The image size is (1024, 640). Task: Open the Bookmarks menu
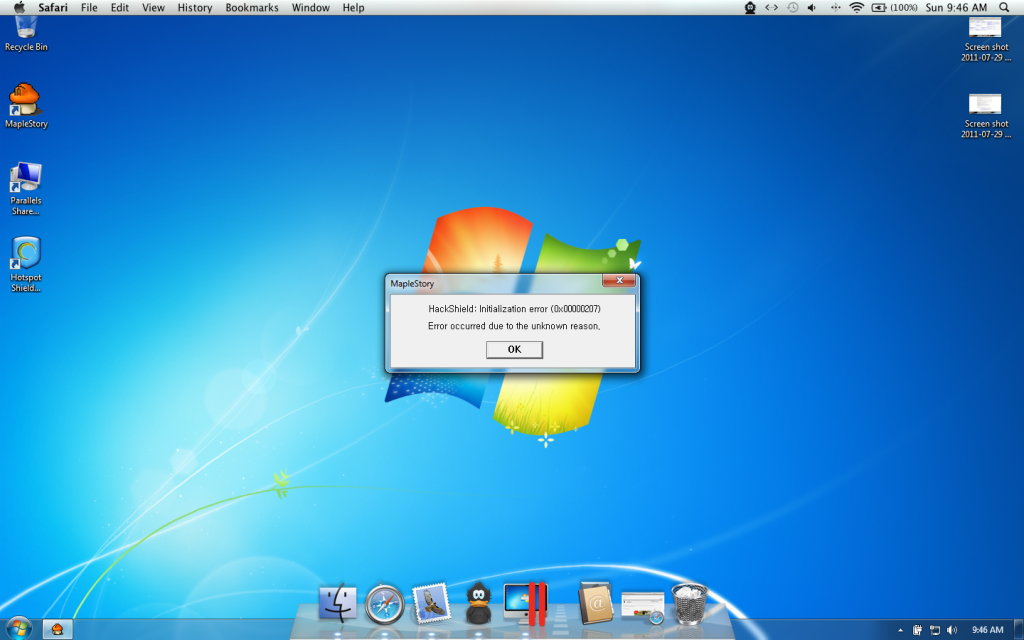(x=251, y=8)
